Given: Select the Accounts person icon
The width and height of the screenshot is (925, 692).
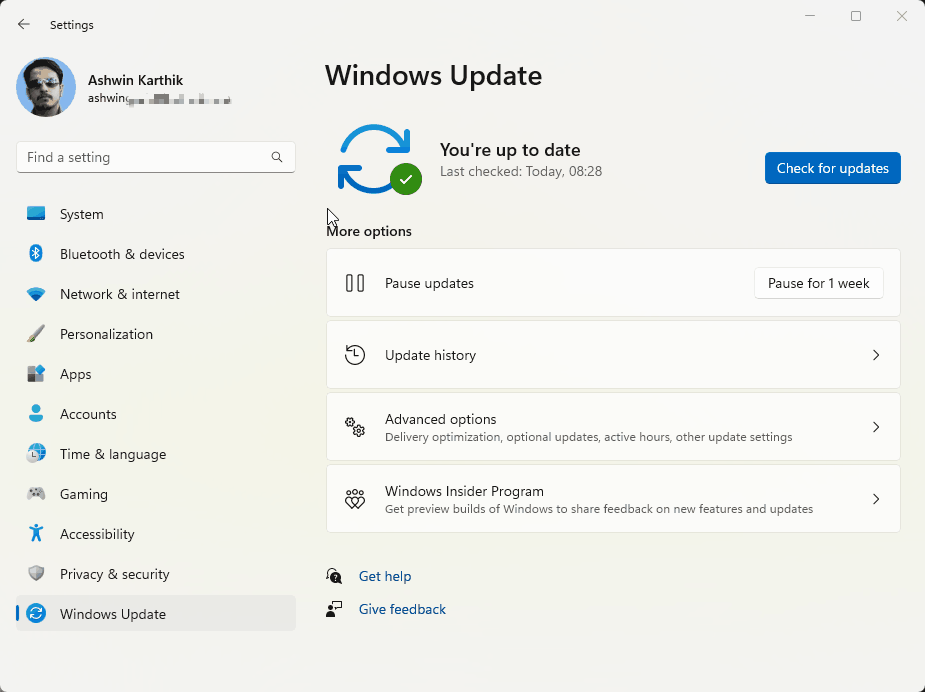Looking at the screenshot, I should (x=36, y=414).
